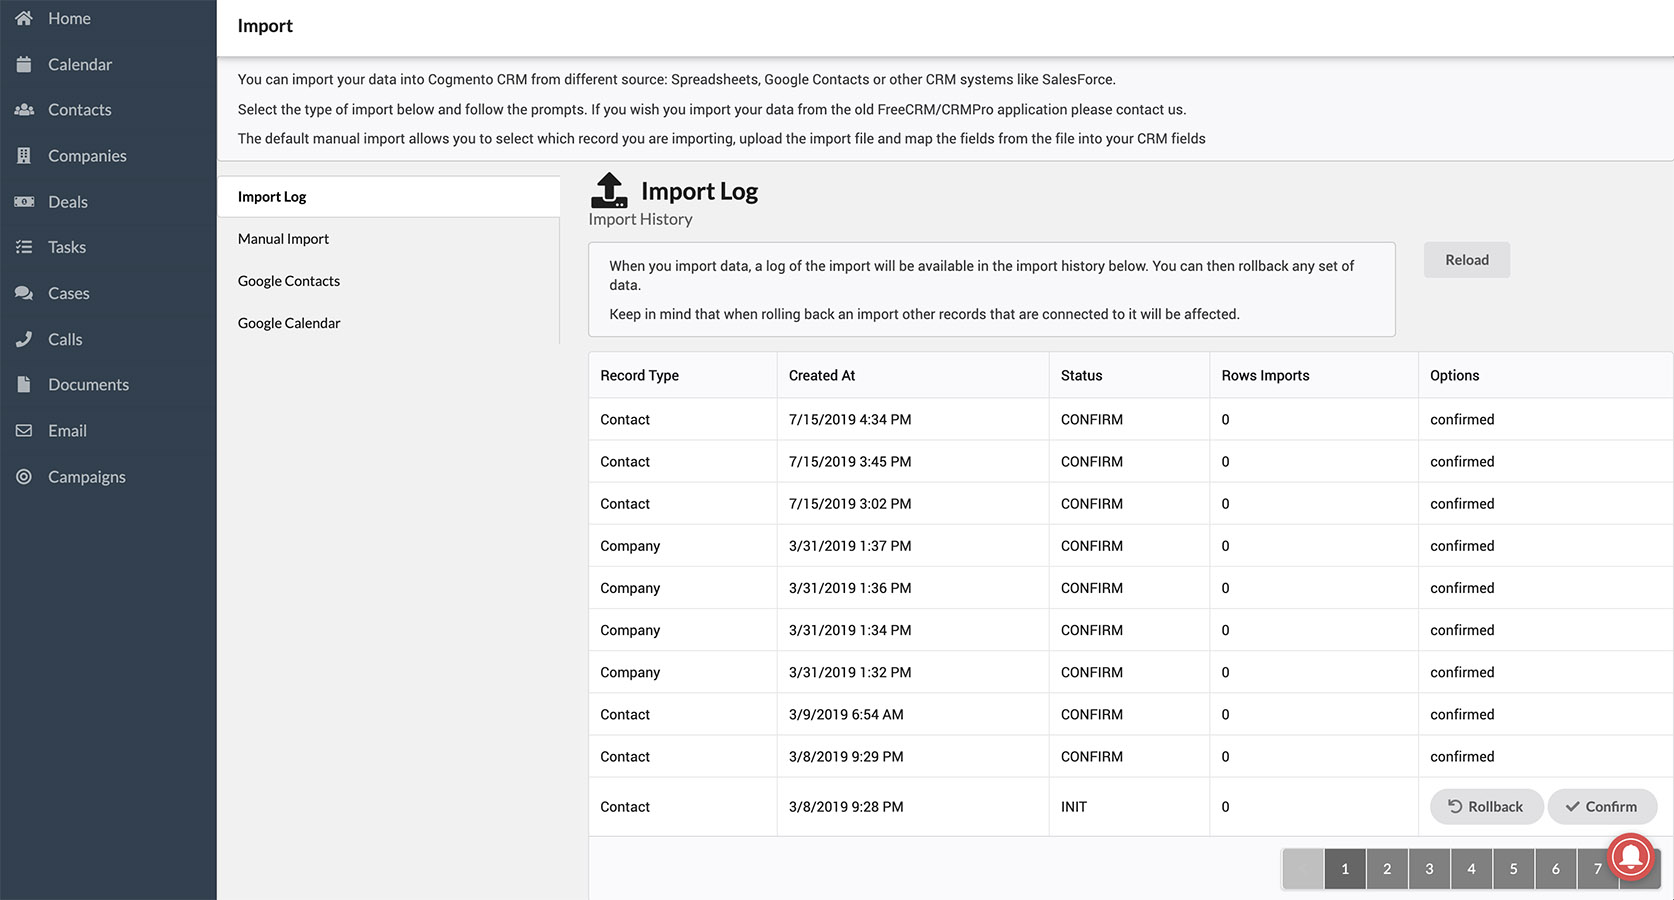Viewport: 1674px width, 900px height.
Task: Click date 3/9/2019 6:54 AM
Action: click(846, 715)
